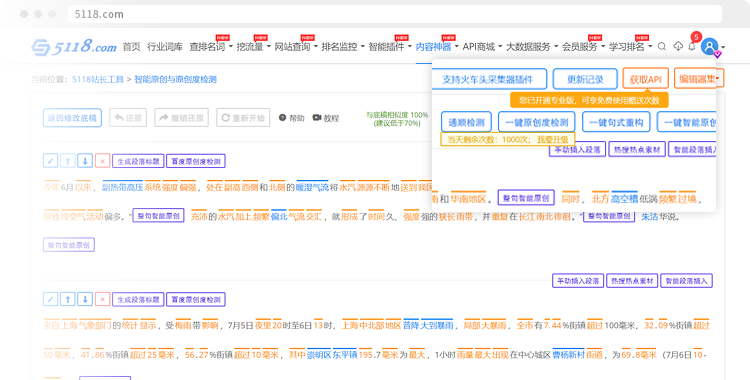Move paragraph 来自上海气象部门 up with arrow icon

point(68,300)
